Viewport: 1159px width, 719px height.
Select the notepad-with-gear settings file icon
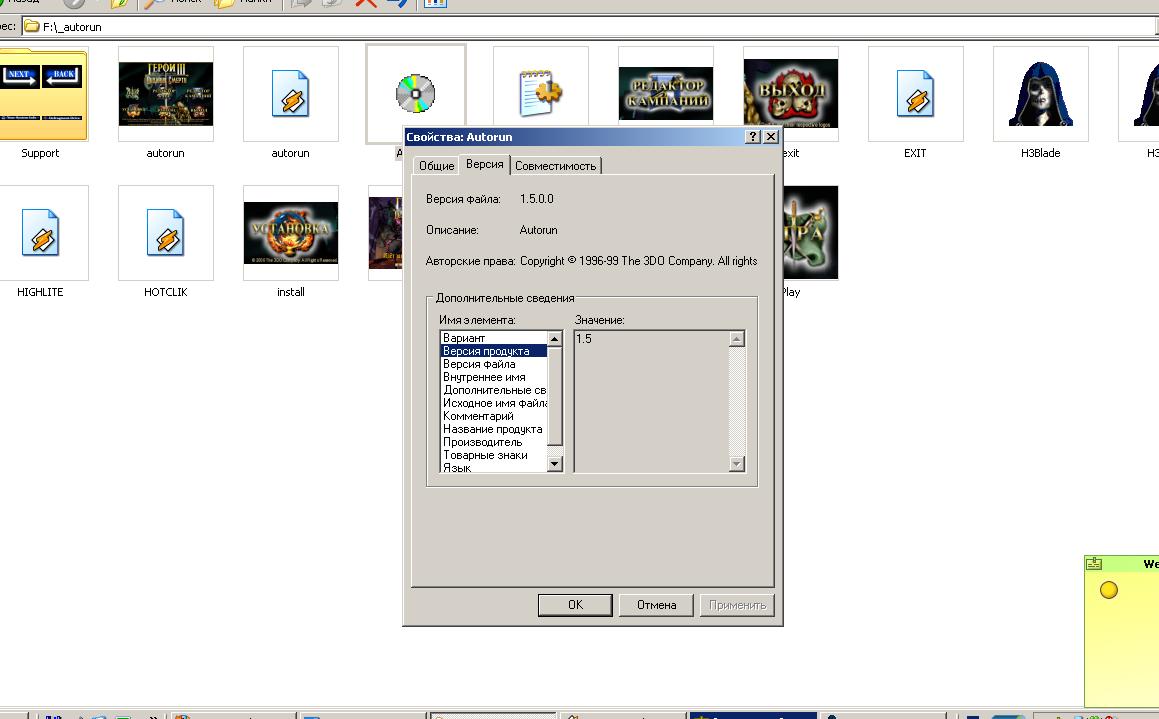540,93
